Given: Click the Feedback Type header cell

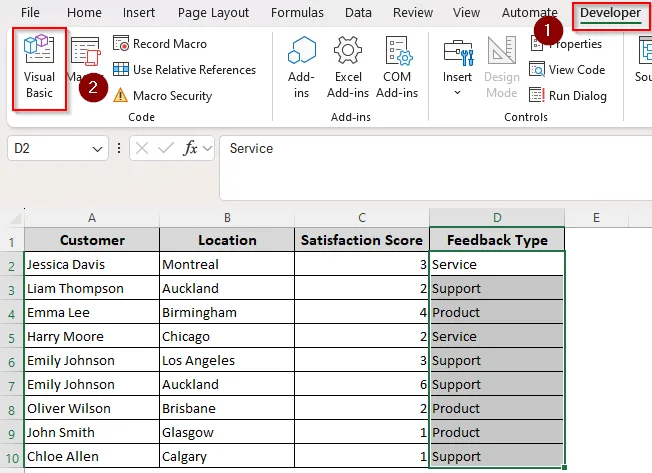Looking at the screenshot, I should point(497,240).
